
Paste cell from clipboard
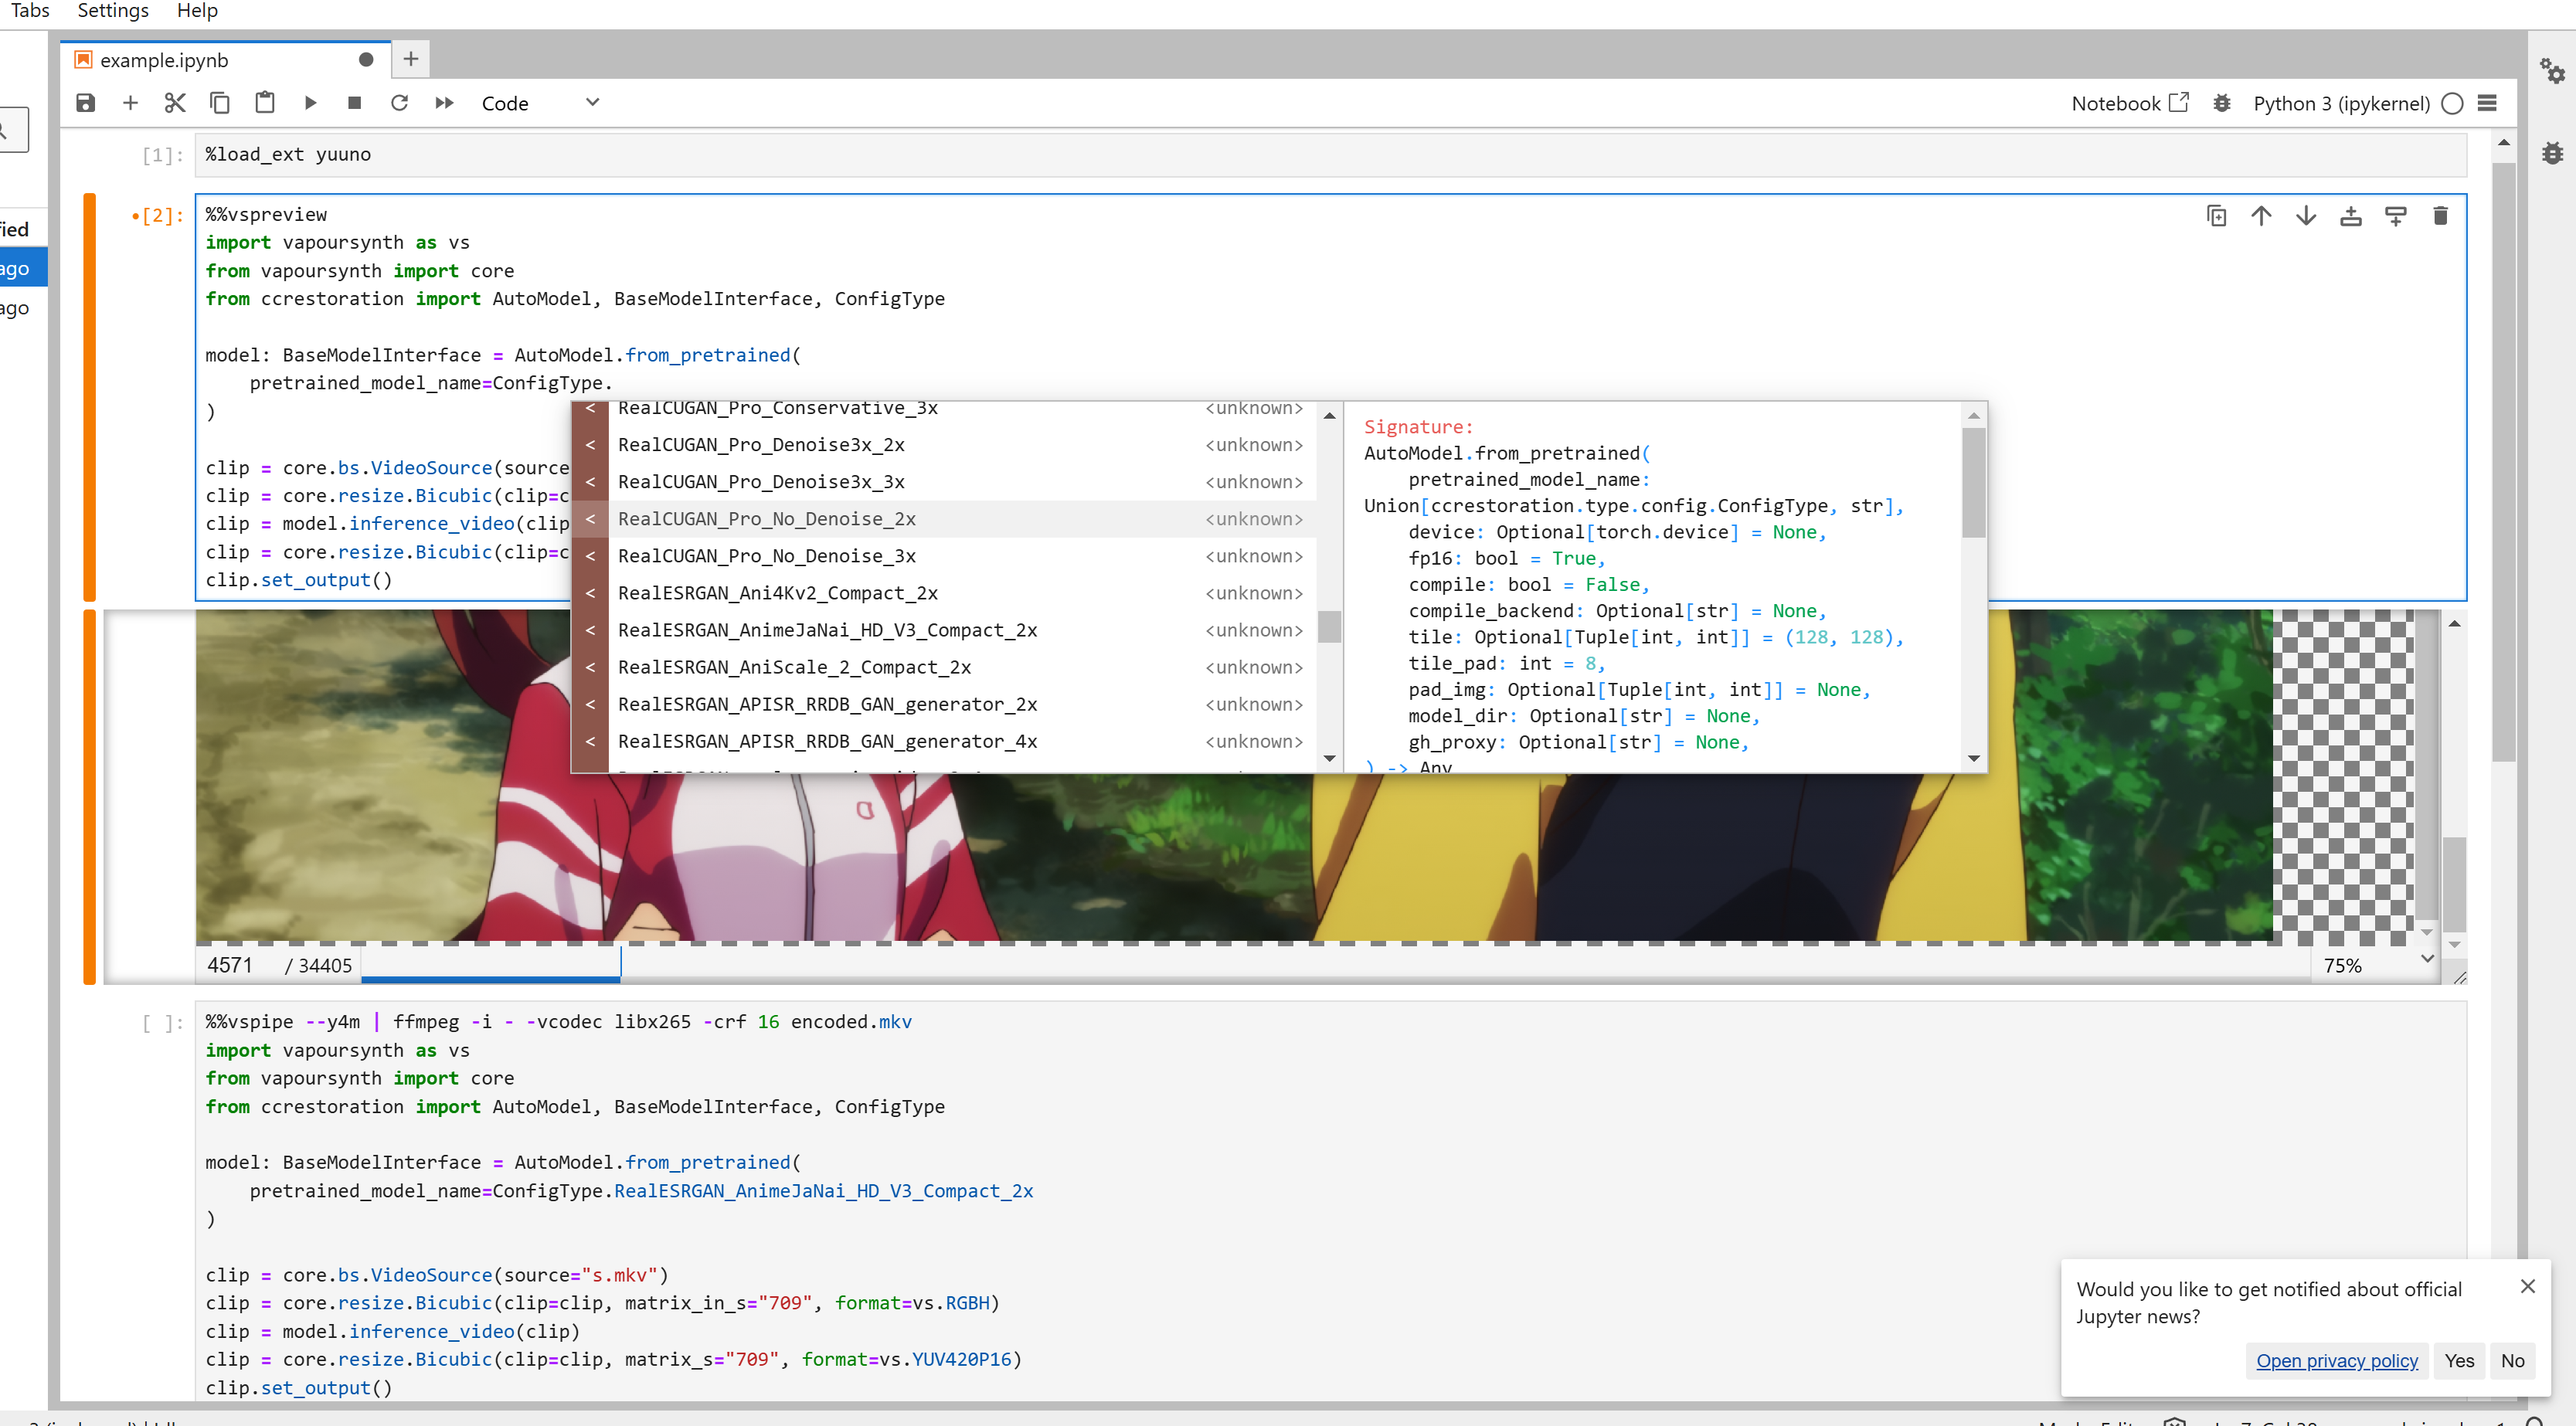pyautogui.click(x=265, y=103)
